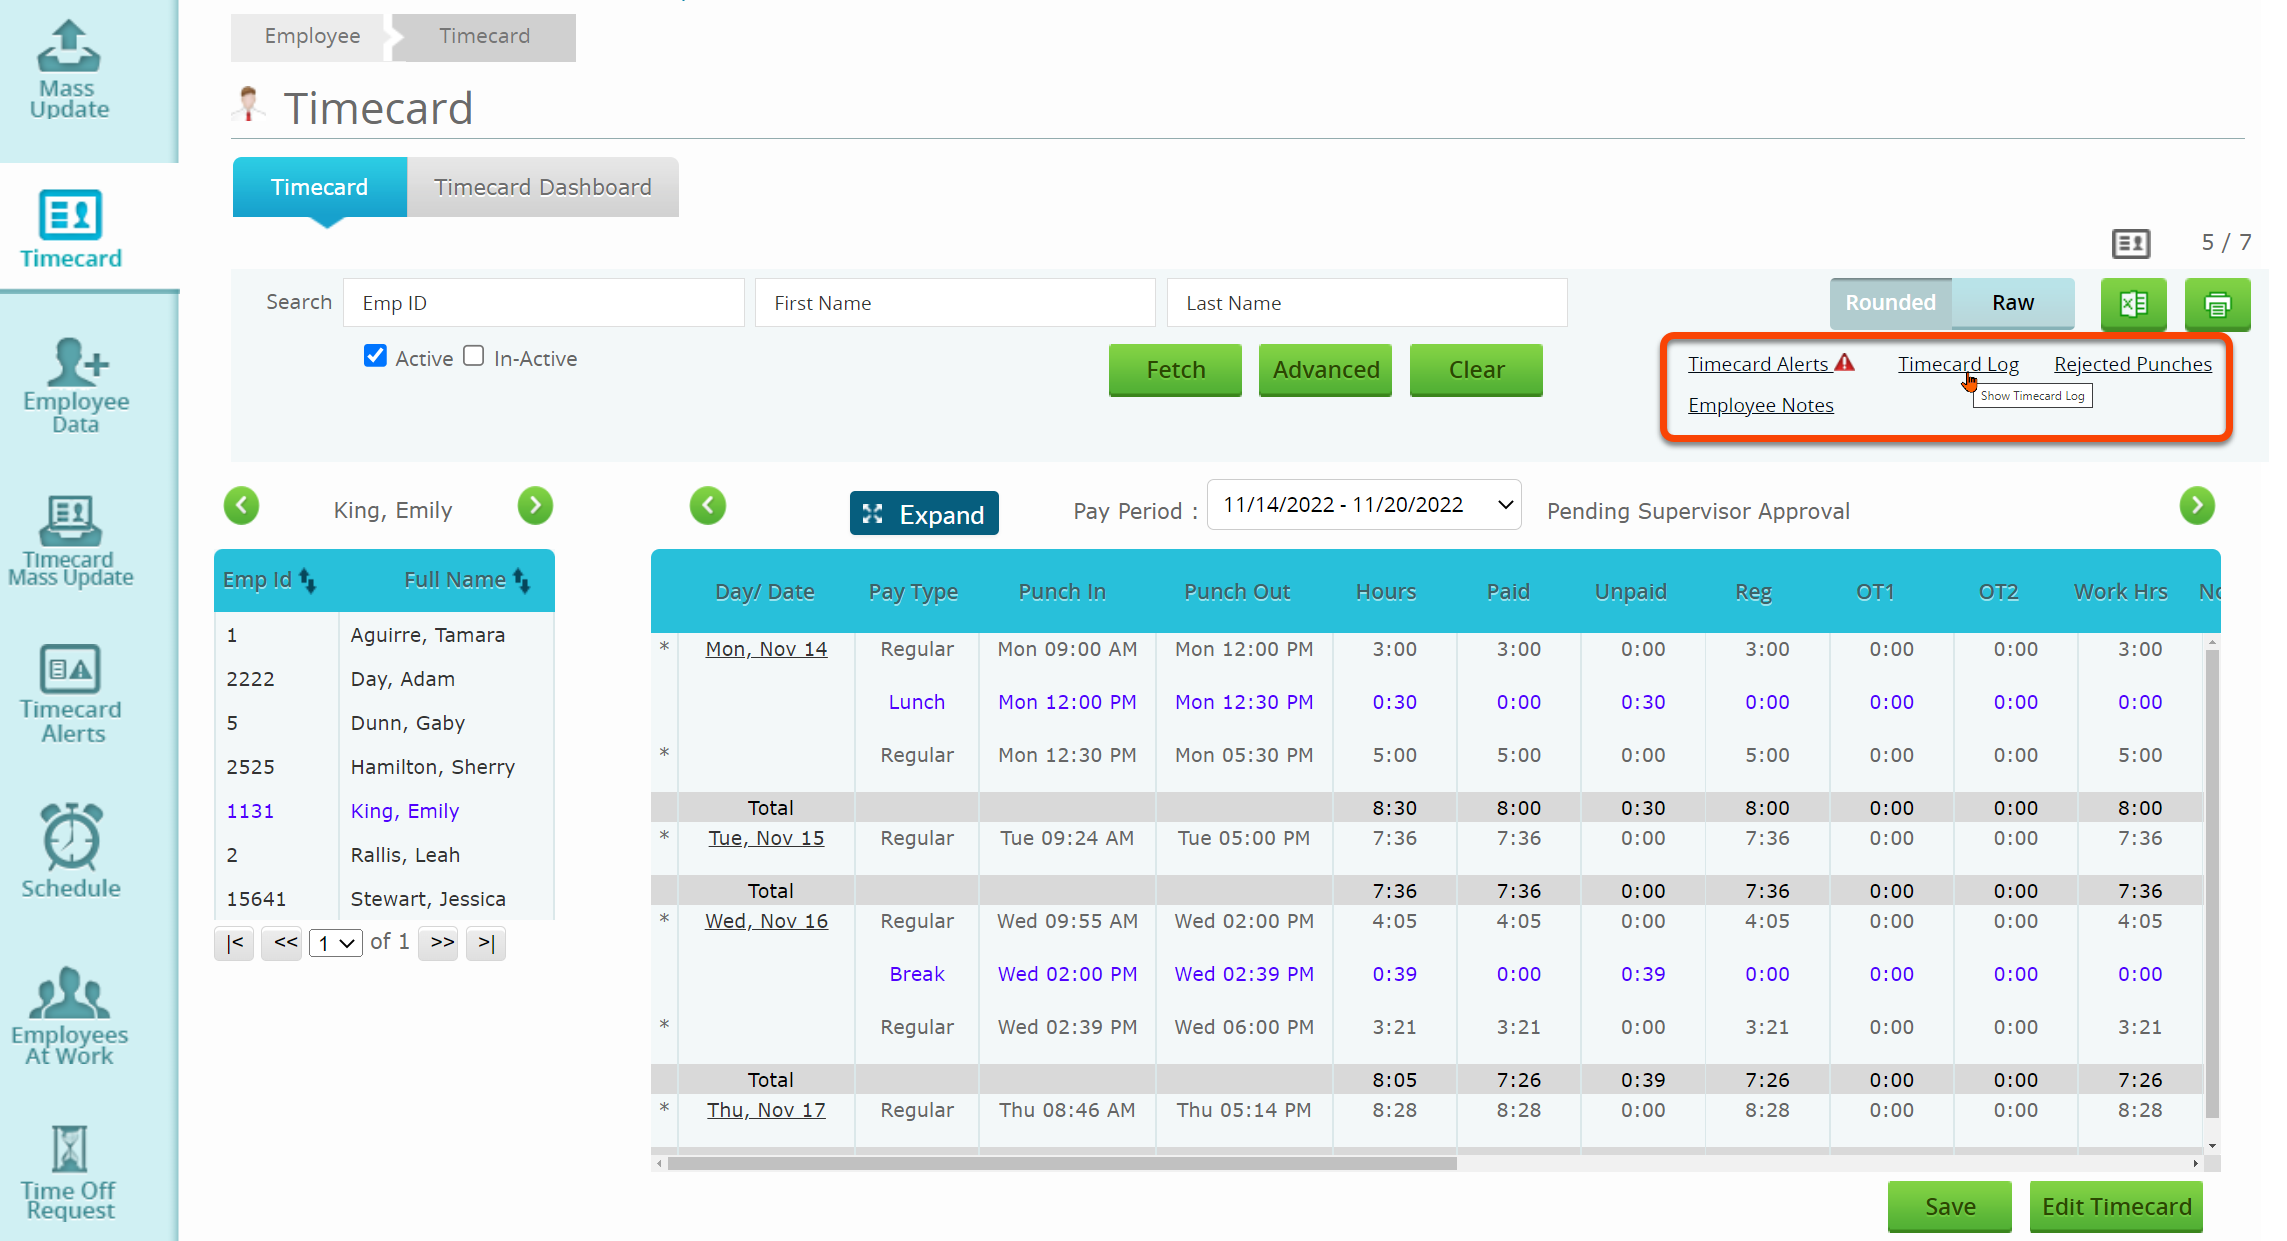Uncheck the Active checkbox
Screen dimensions: 2287x1241
click(x=375, y=355)
